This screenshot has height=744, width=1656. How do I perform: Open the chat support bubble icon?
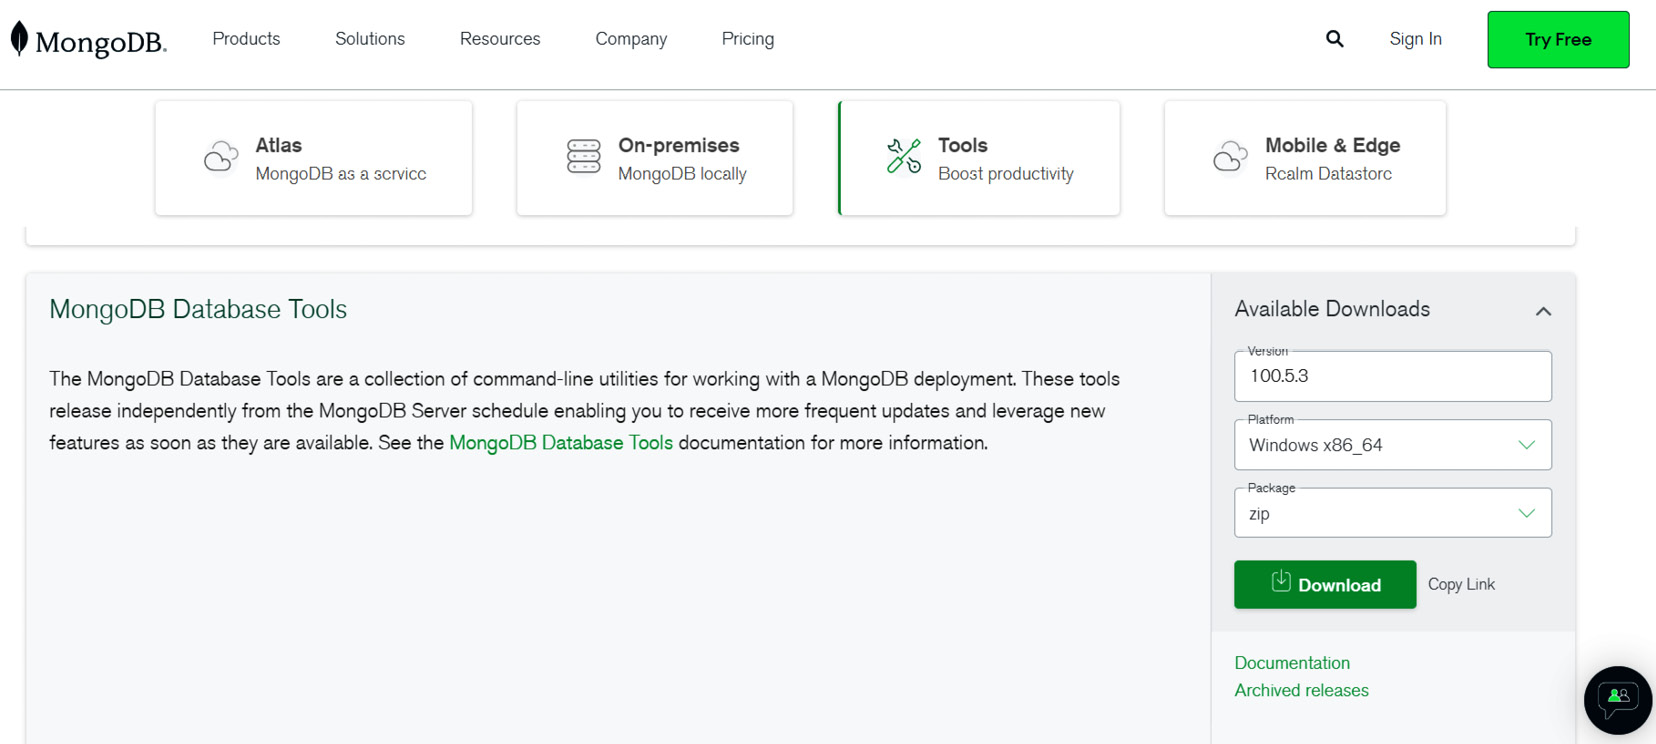[1618, 700]
